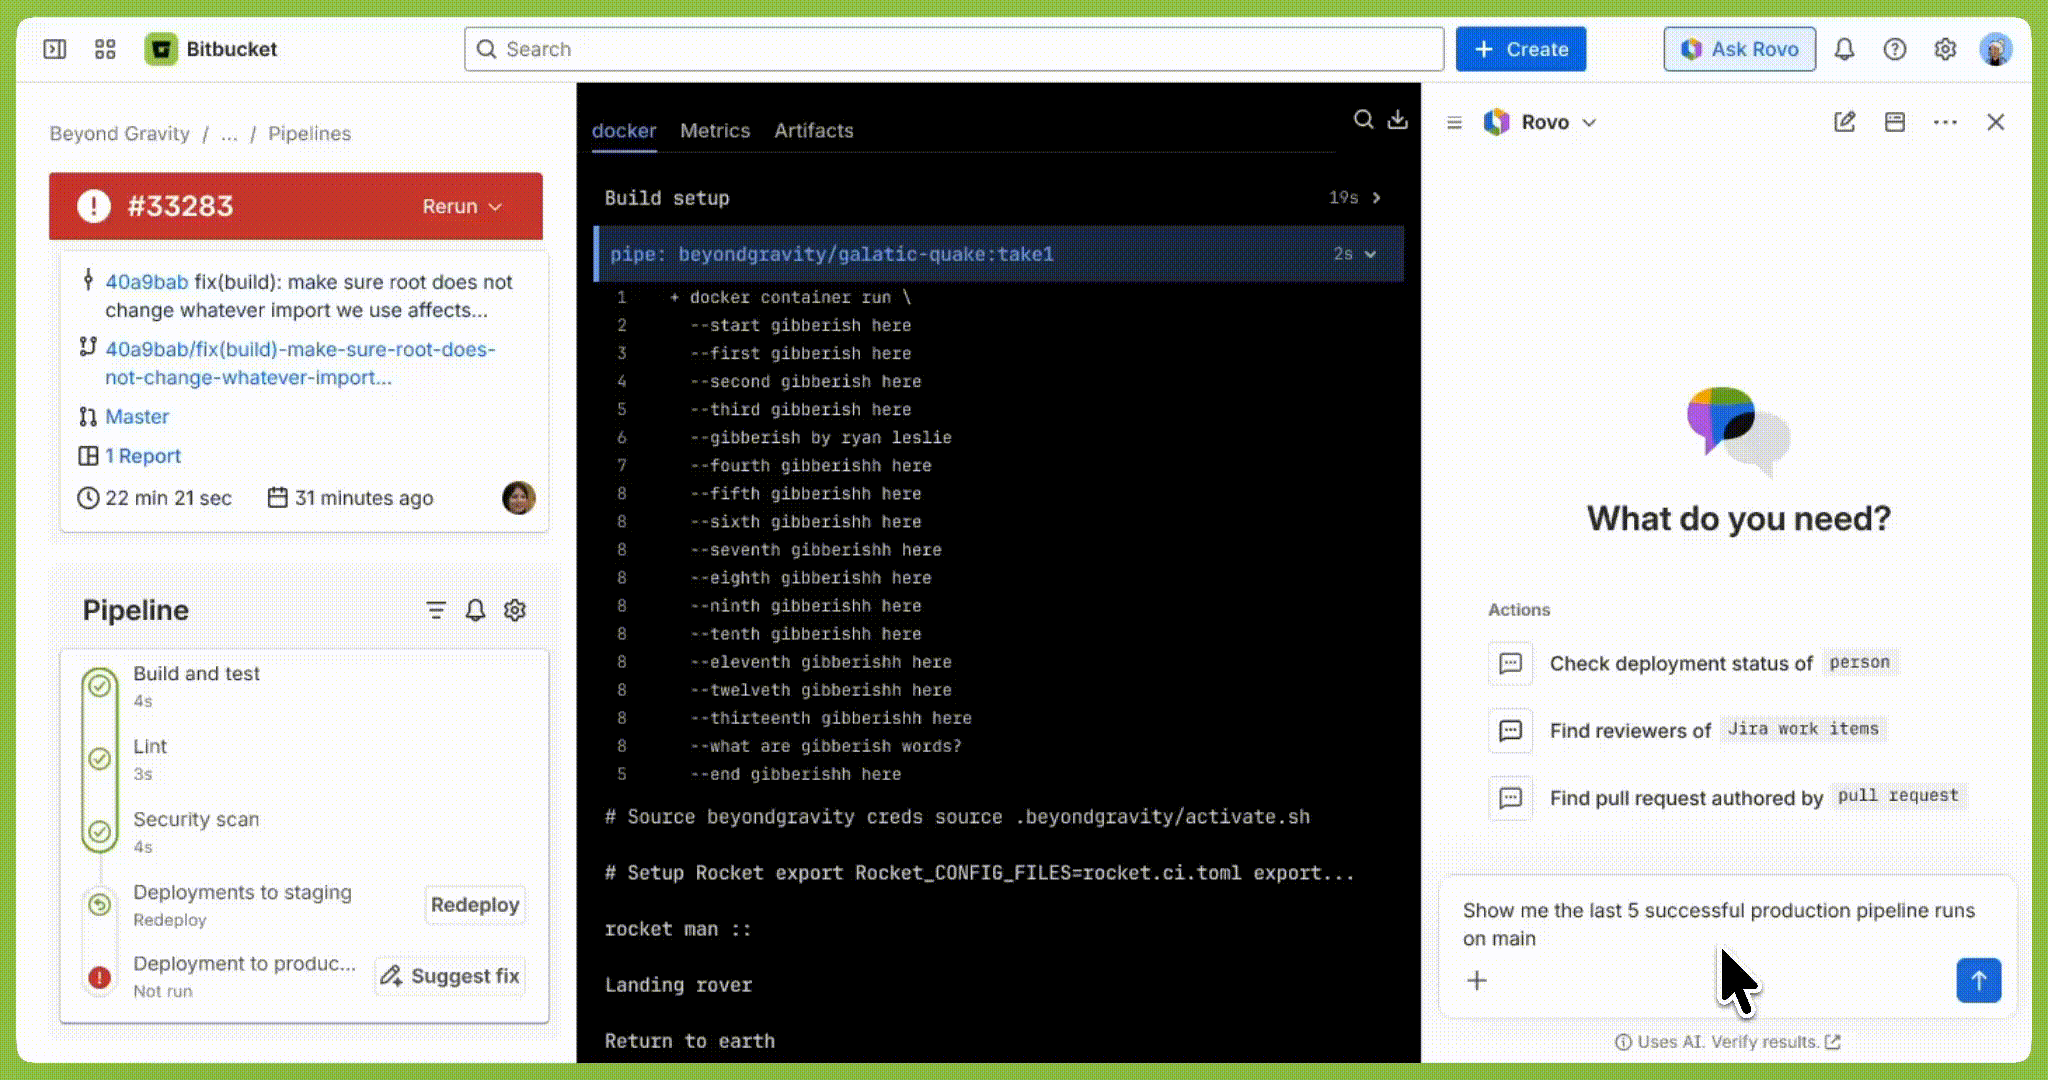Go to Beyond Gravity breadcrumb
Image resolution: width=2048 pixels, height=1080 pixels.
[119, 133]
